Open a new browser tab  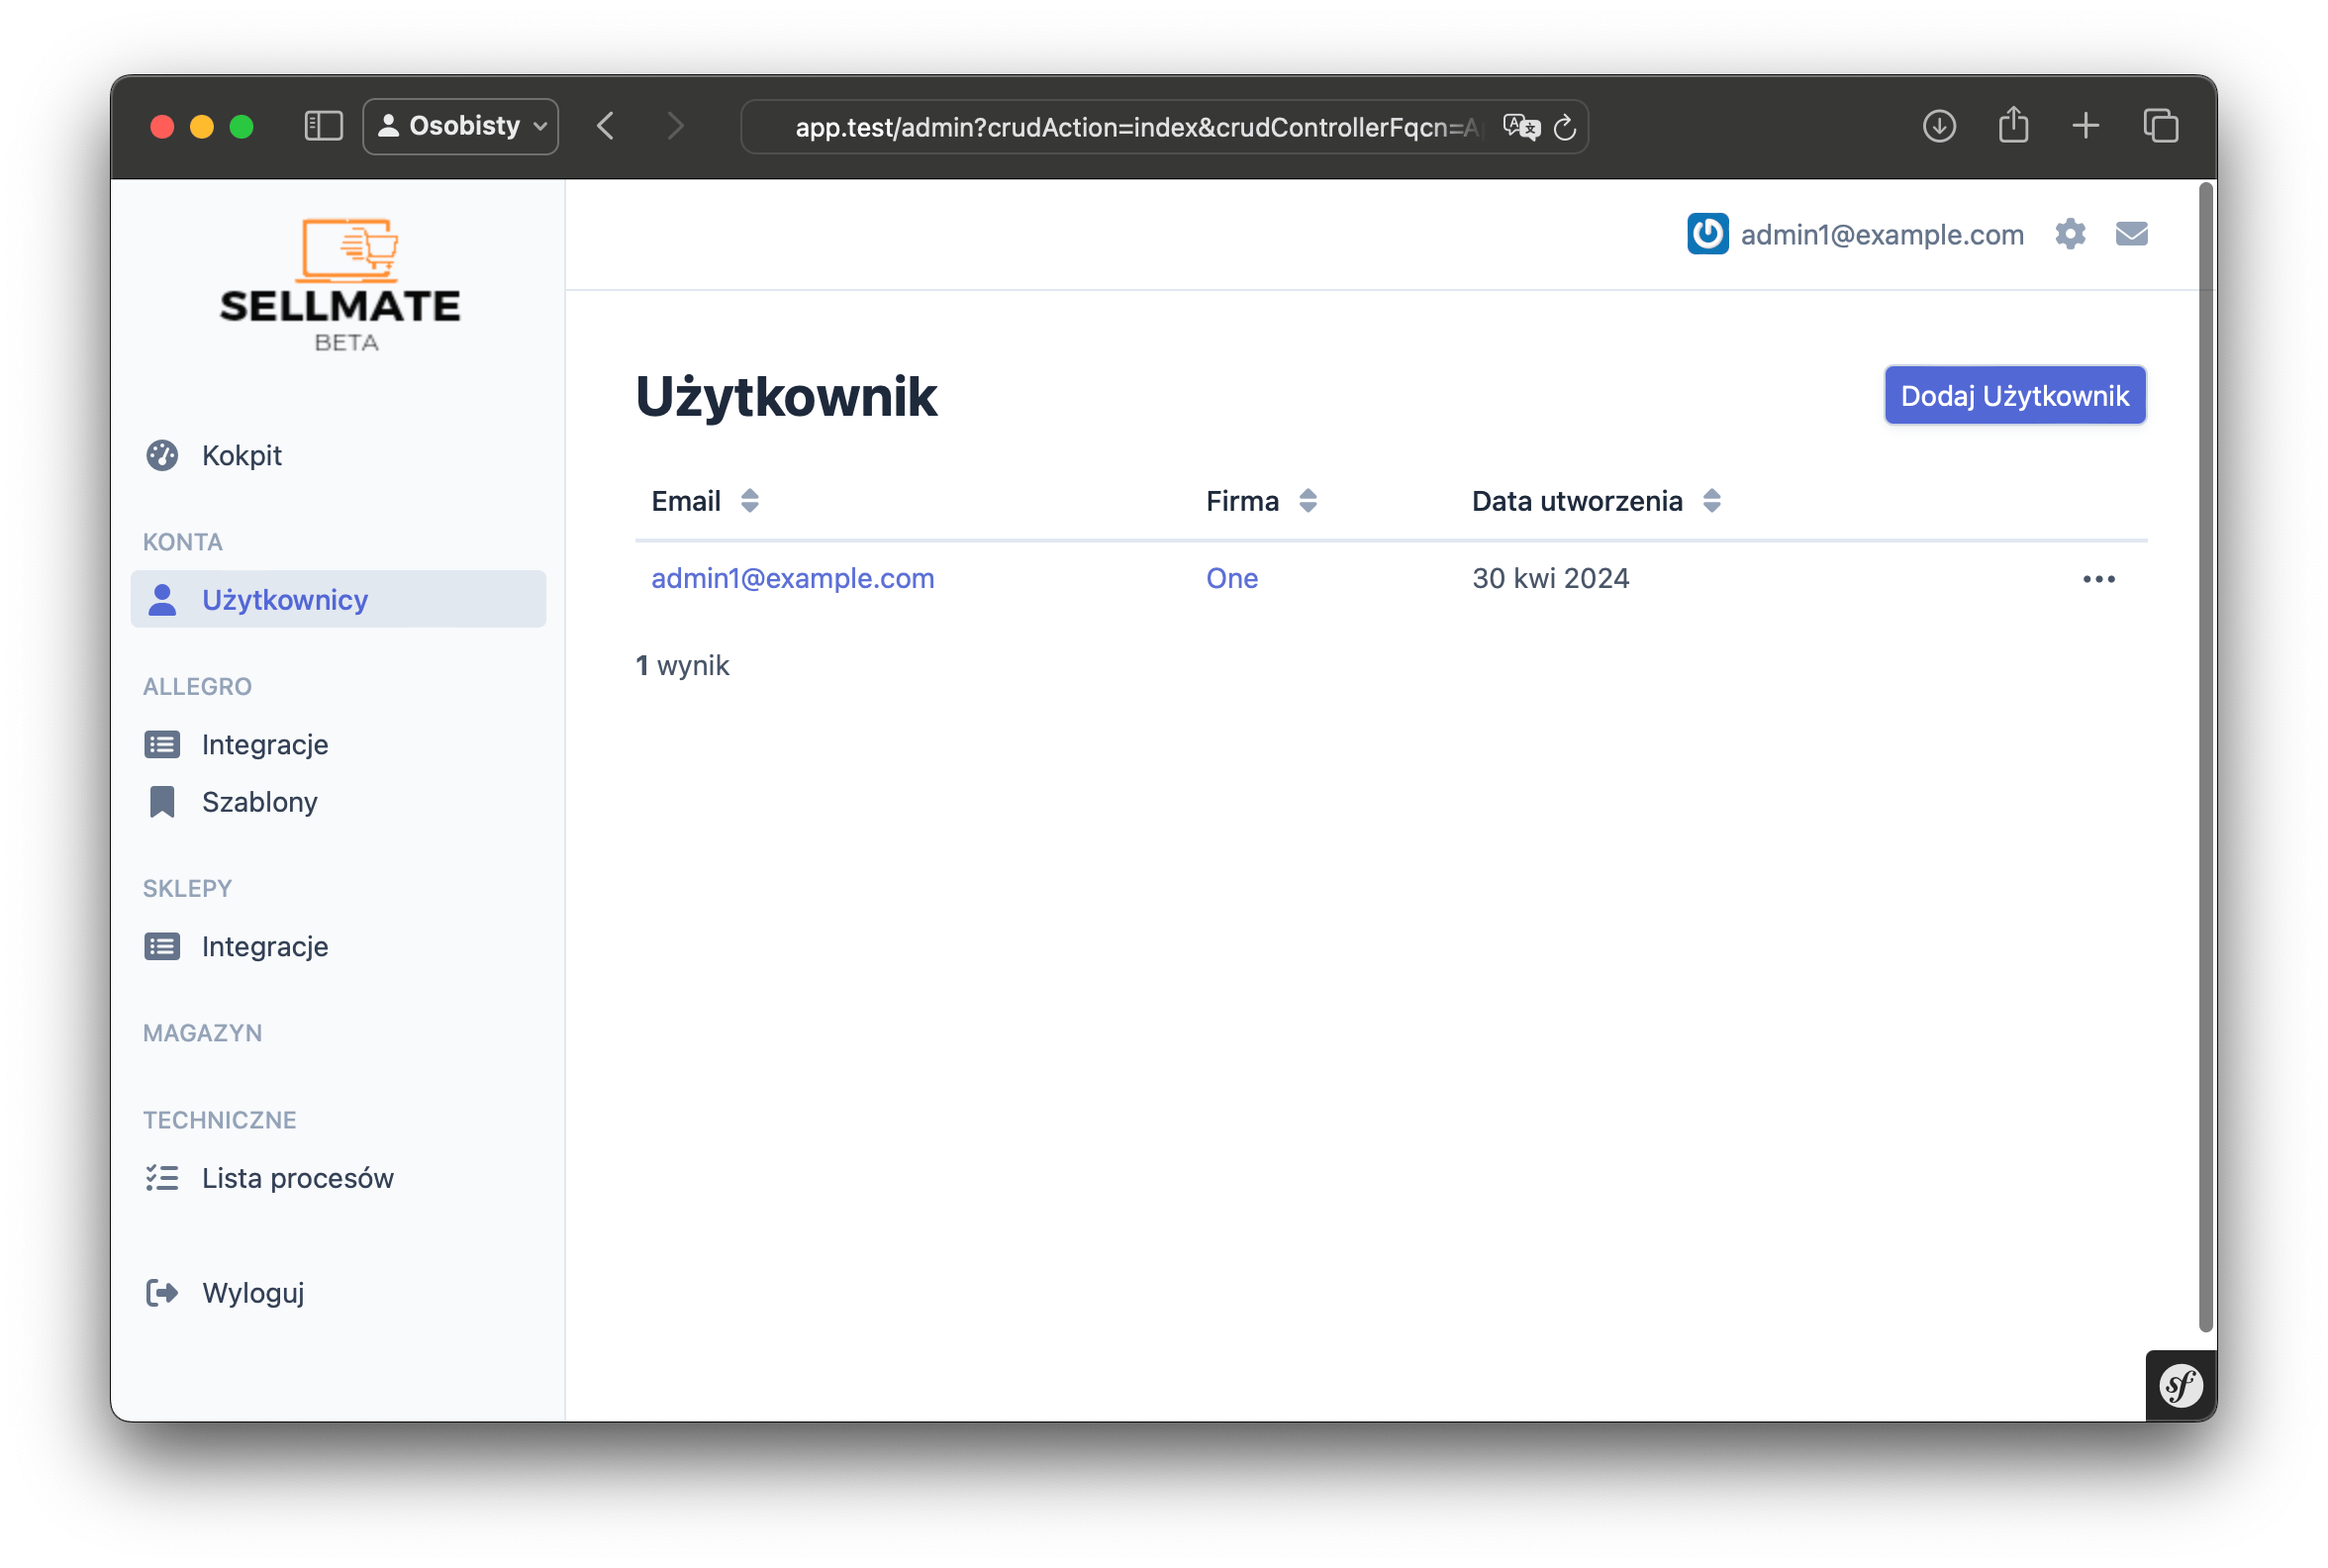coord(2085,126)
